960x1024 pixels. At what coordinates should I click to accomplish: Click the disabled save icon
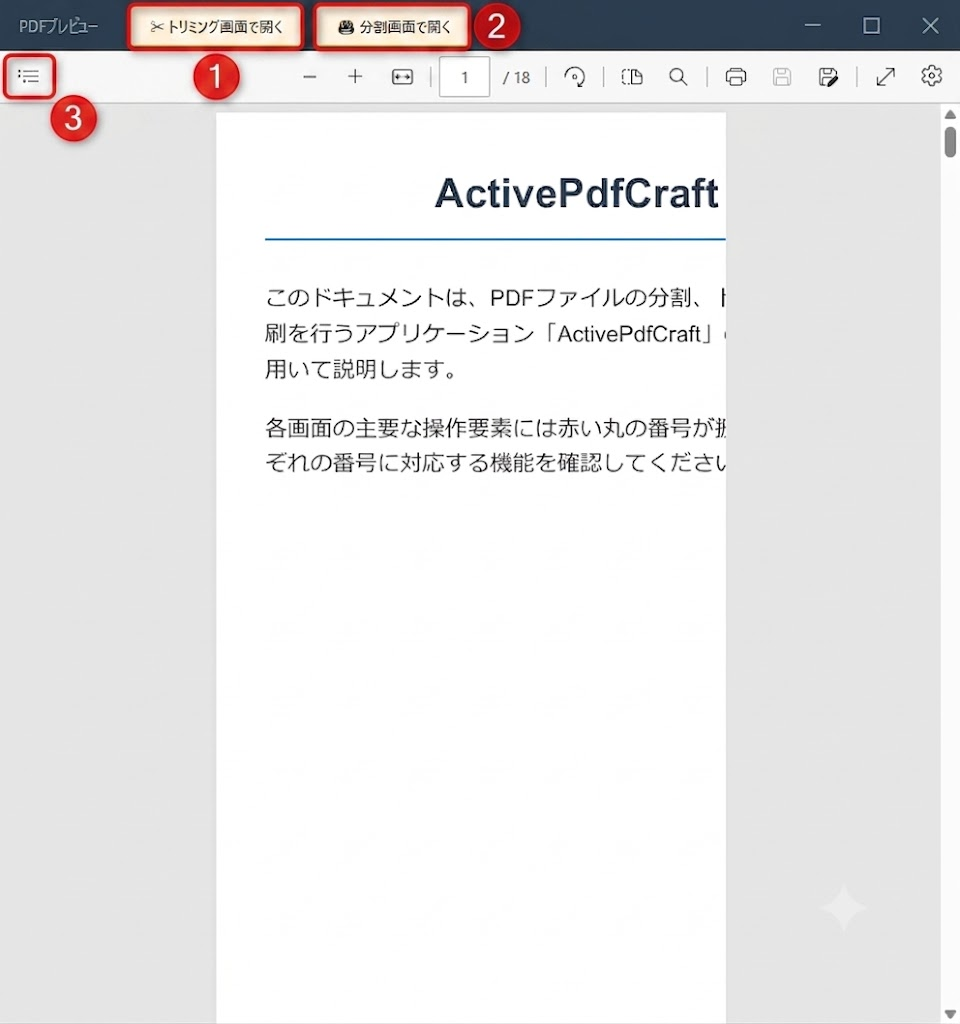click(x=782, y=77)
